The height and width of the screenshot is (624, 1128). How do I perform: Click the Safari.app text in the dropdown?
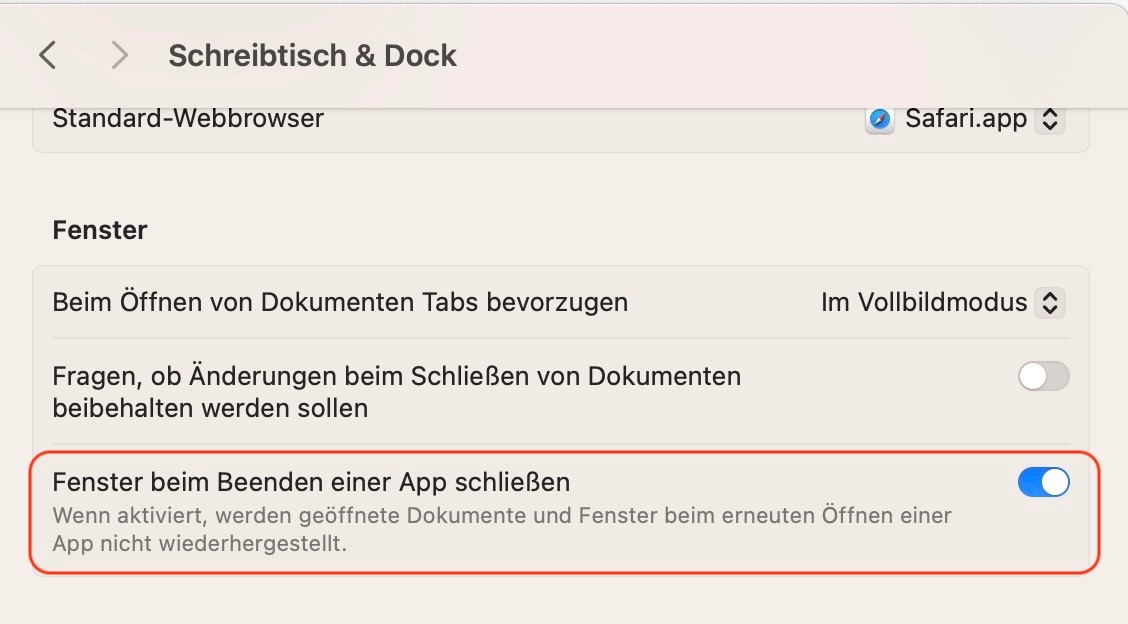coord(966,120)
